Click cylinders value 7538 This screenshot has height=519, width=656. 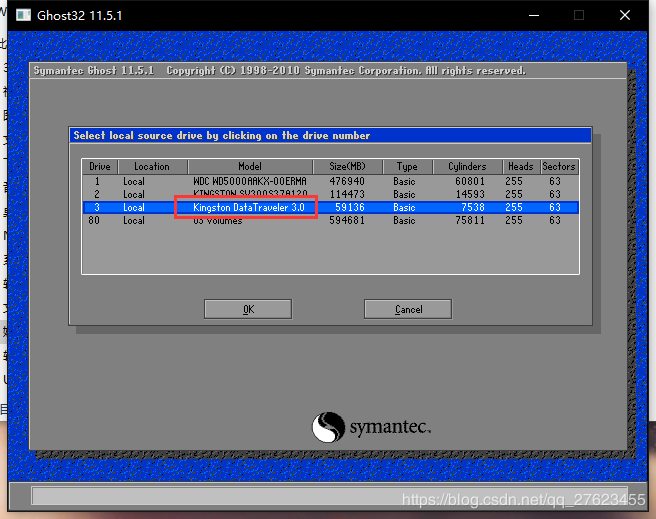[x=473, y=207]
